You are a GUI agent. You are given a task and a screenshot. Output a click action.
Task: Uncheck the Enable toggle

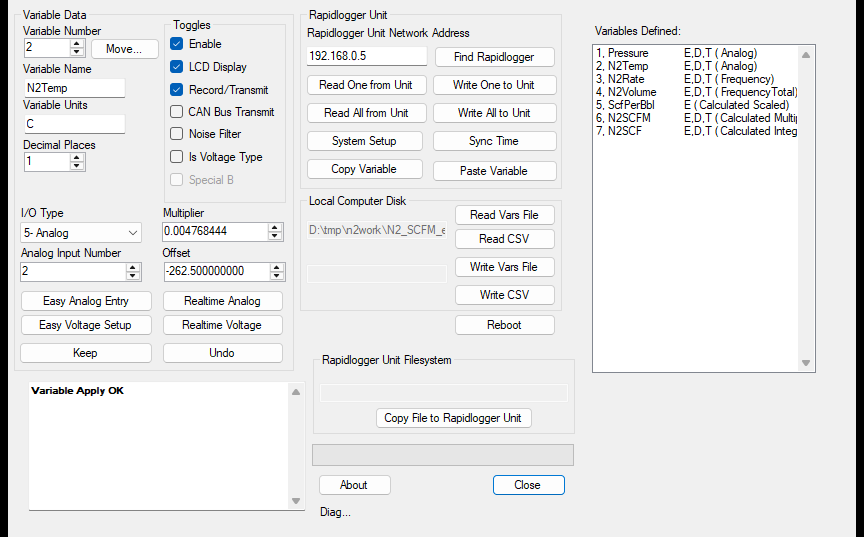[x=176, y=44]
